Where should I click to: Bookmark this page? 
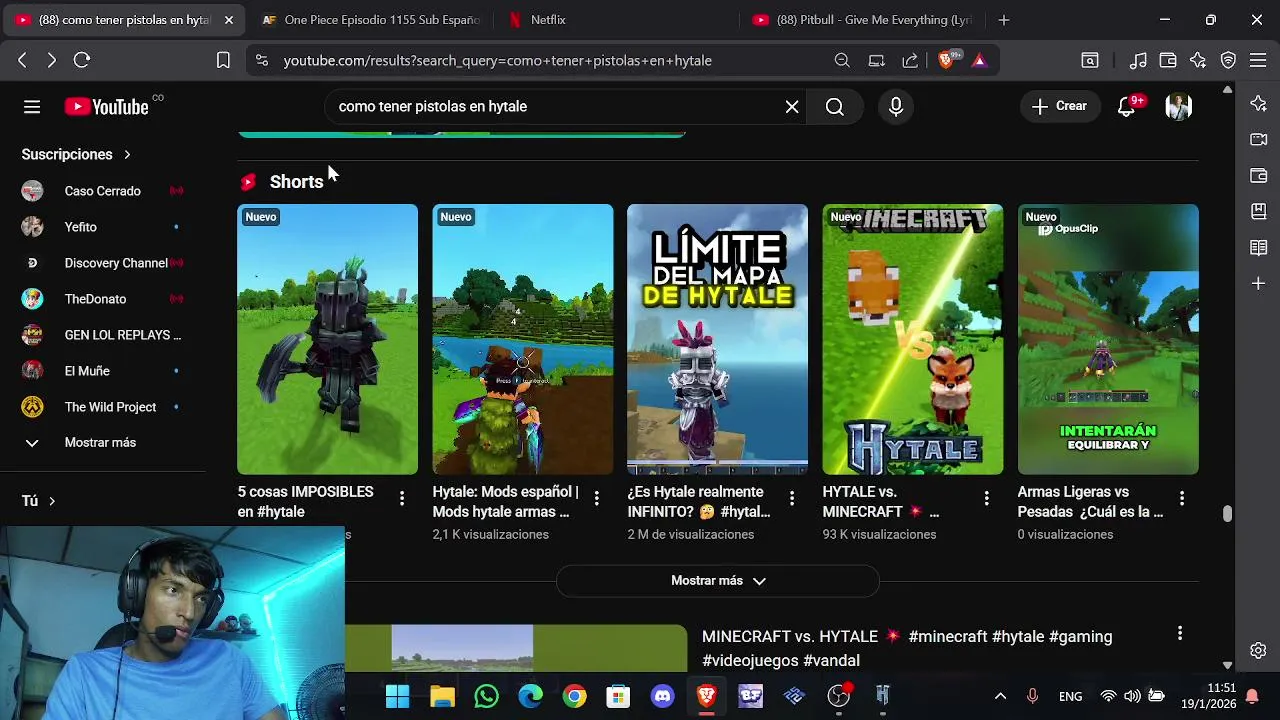coord(223,60)
